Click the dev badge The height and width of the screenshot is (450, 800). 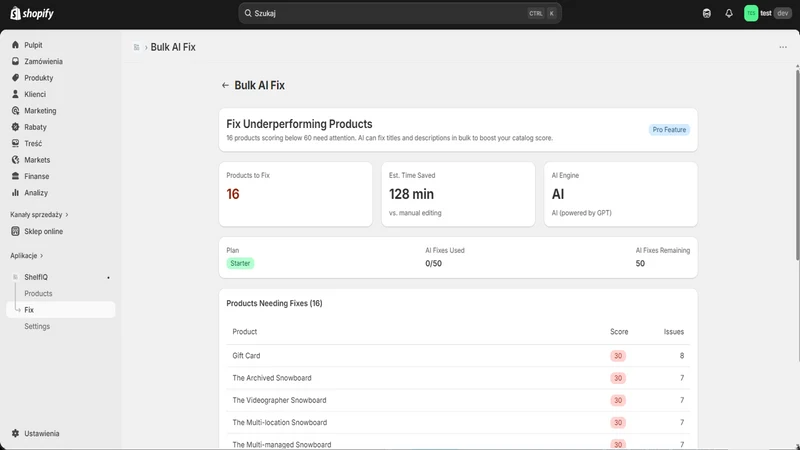(783, 13)
